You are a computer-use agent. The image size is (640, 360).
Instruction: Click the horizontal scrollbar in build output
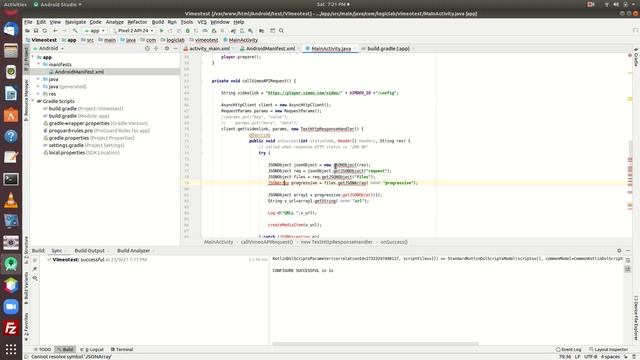(x=376, y=344)
